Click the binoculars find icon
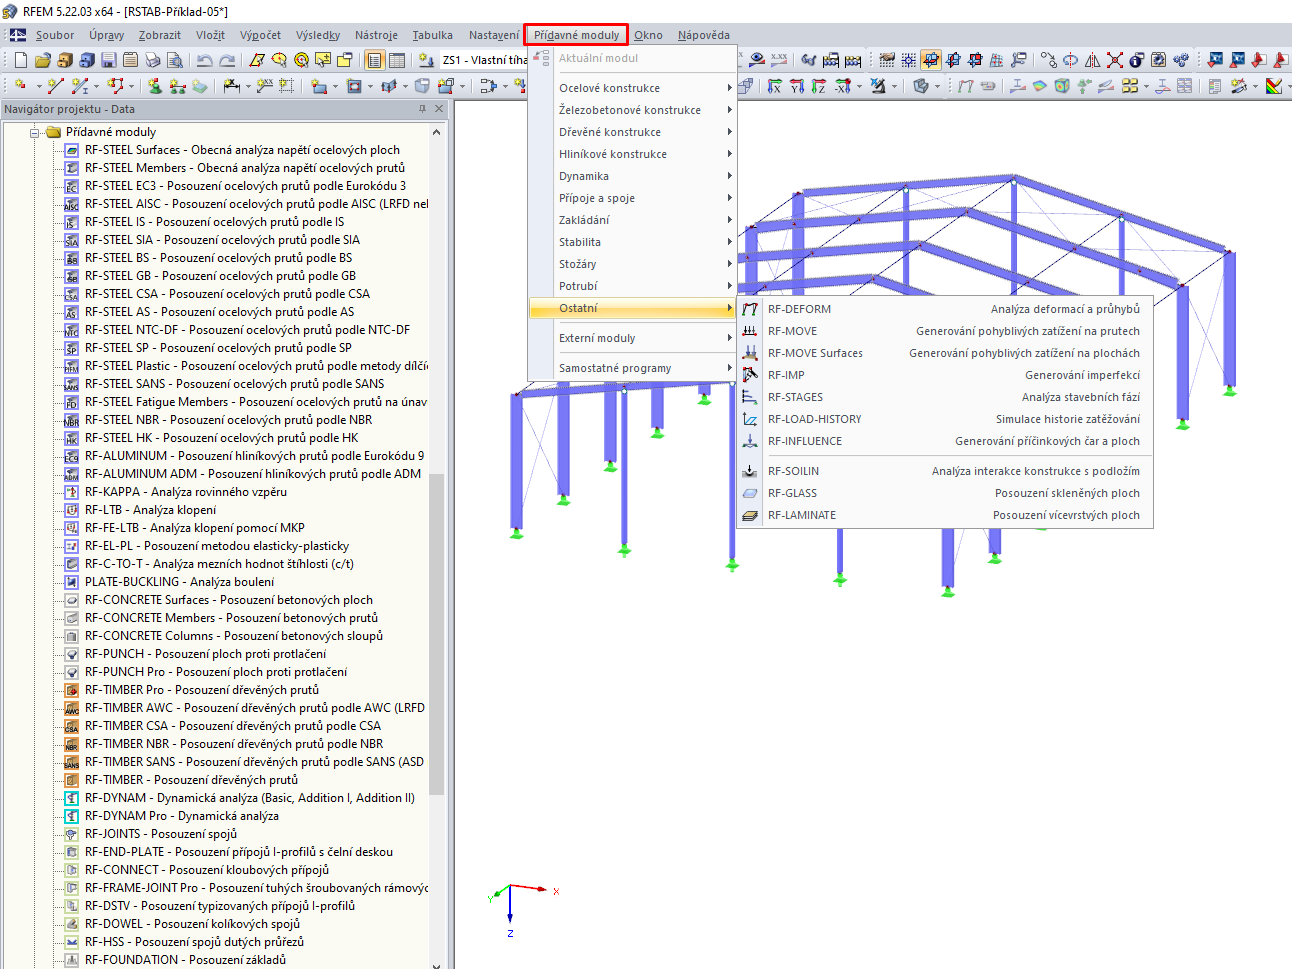This screenshot has width=1292, height=969. 809,60
